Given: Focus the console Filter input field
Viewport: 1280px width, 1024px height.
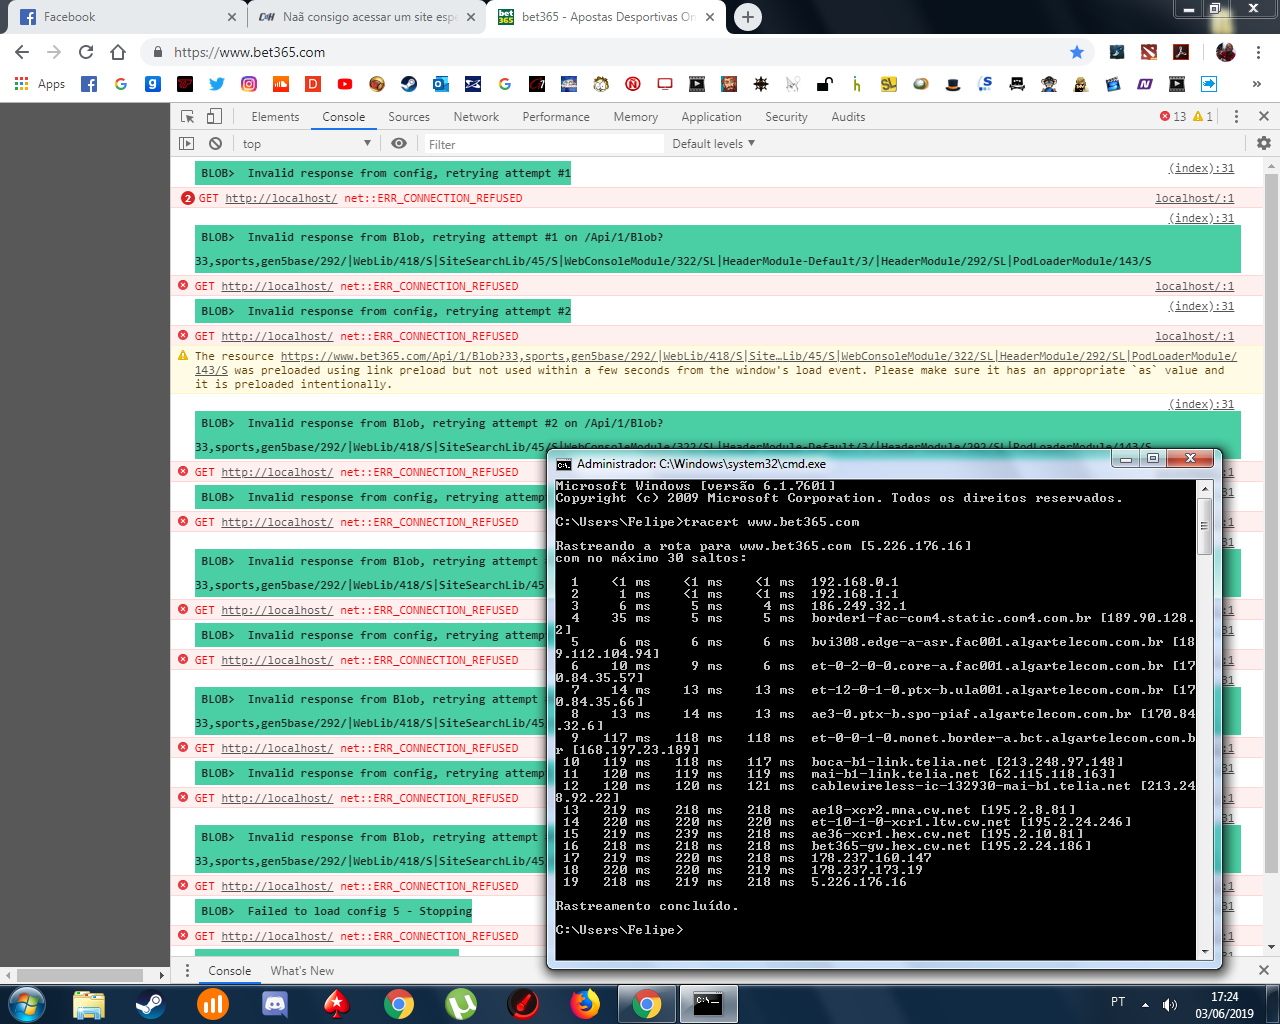Looking at the screenshot, I should pos(543,144).
